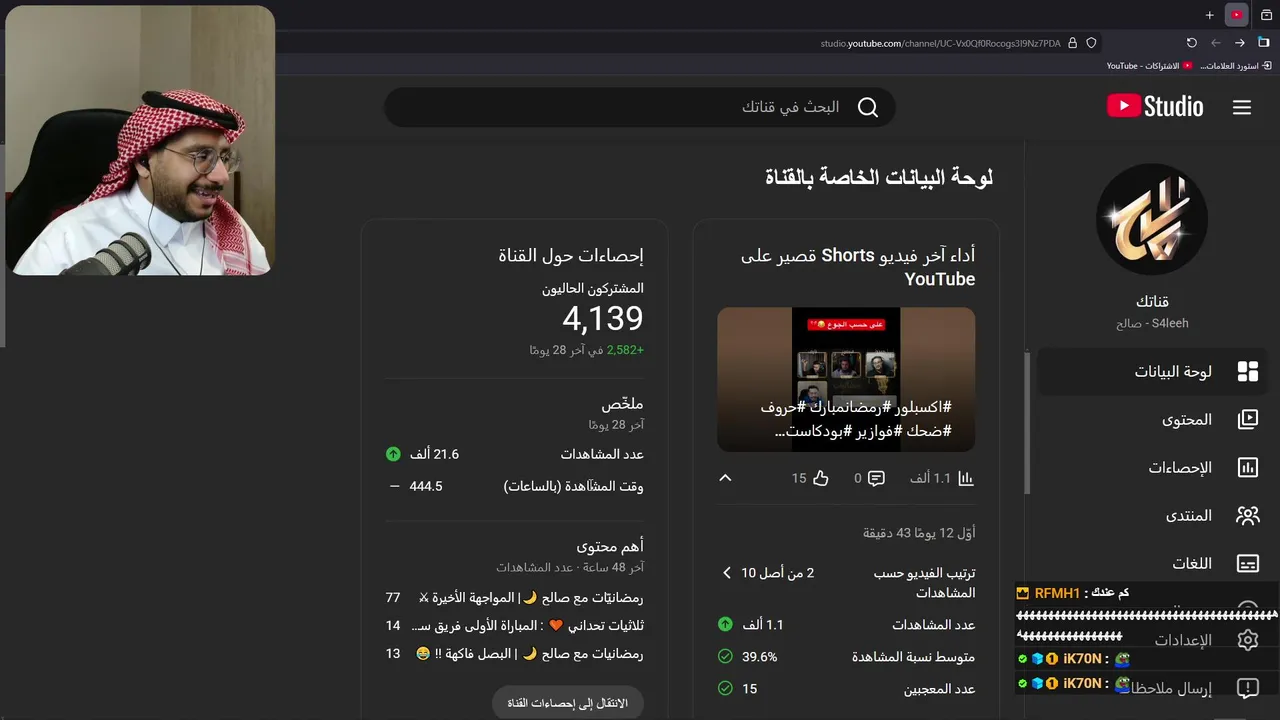Click green arrow beside 1.1 ألف views row

point(725,625)
